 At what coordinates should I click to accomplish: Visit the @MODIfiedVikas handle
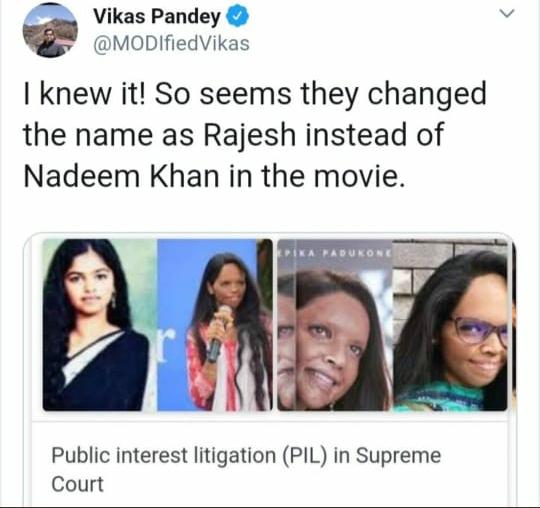coord(172,44)
